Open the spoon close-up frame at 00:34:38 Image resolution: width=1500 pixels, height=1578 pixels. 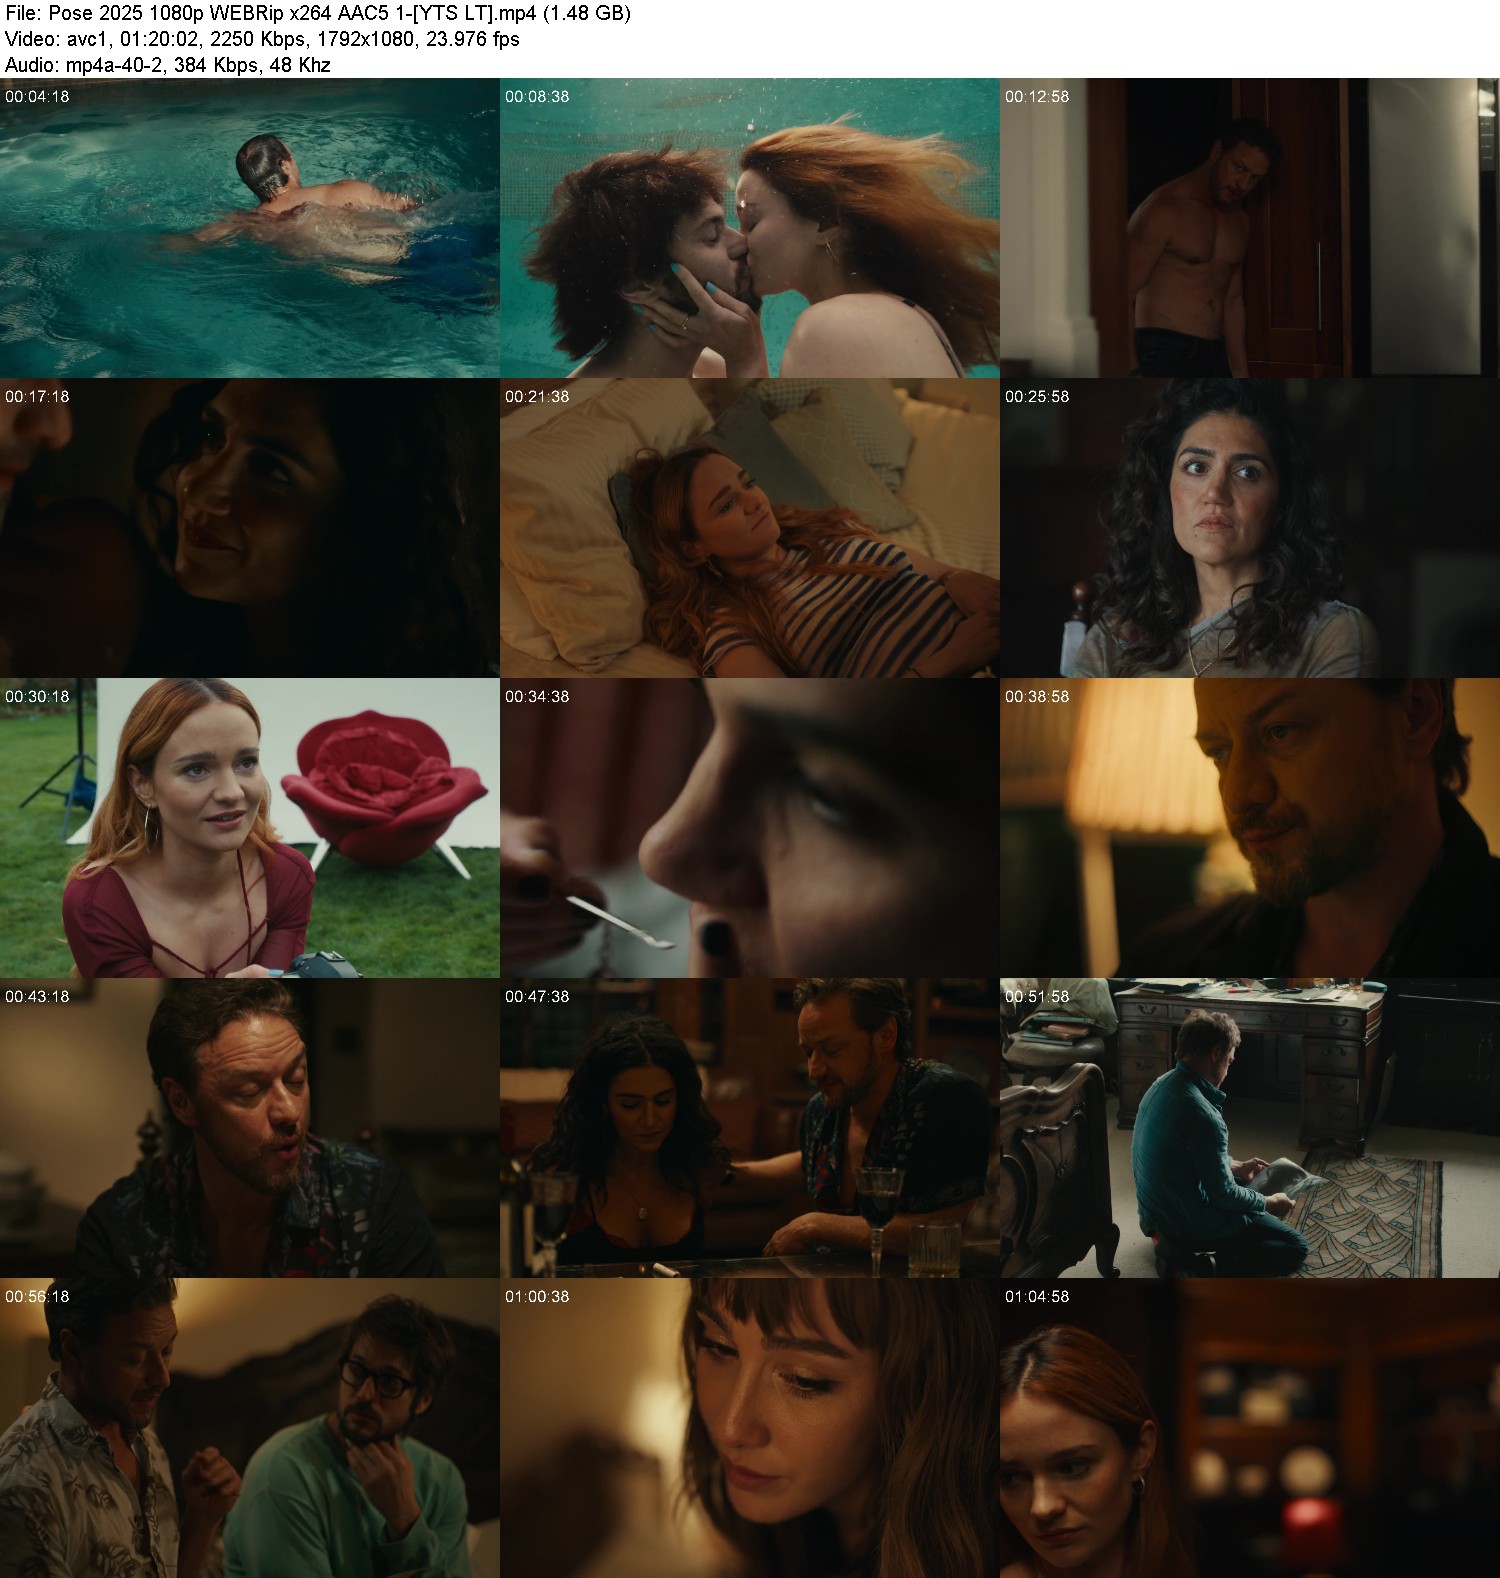[750, 828]
